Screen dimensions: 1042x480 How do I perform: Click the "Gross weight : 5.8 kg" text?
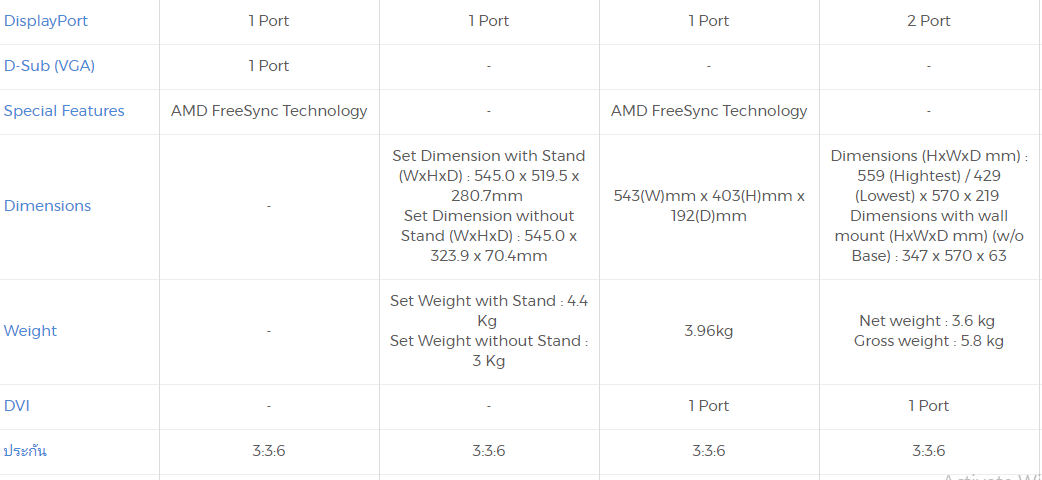click(x=929, y=341)
